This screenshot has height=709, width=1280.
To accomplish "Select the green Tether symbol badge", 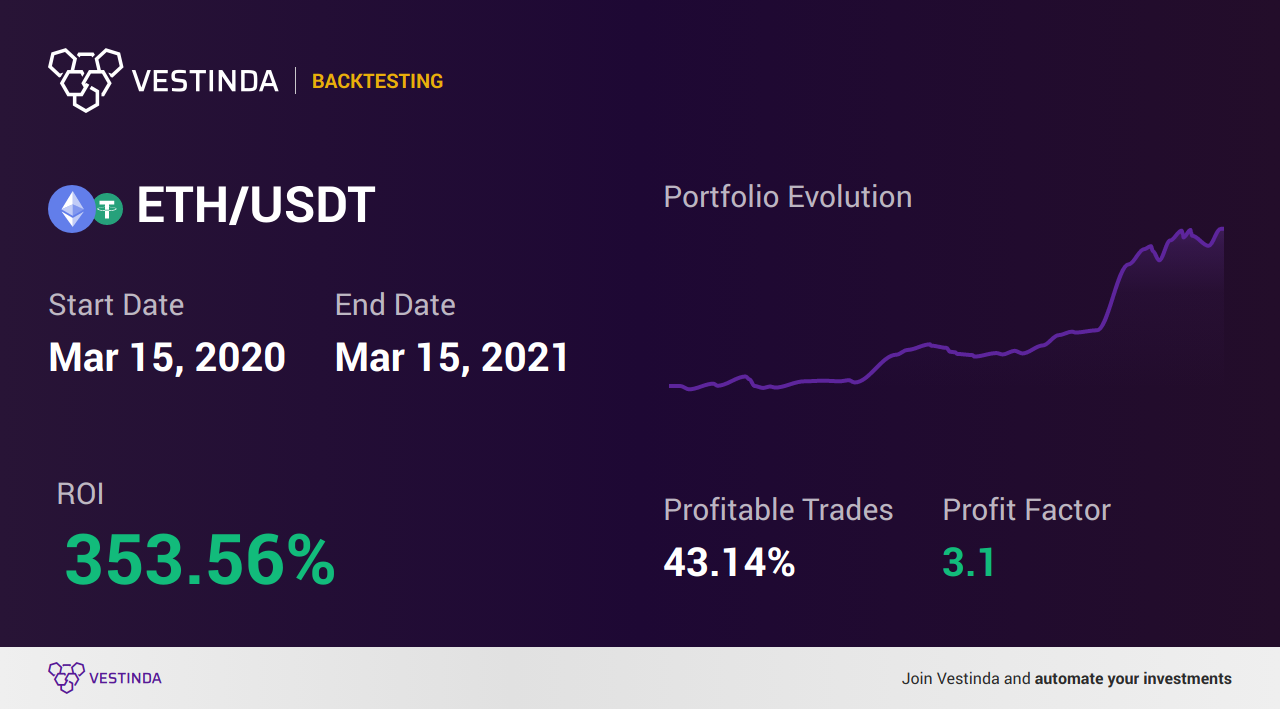I will pos(107,208).
